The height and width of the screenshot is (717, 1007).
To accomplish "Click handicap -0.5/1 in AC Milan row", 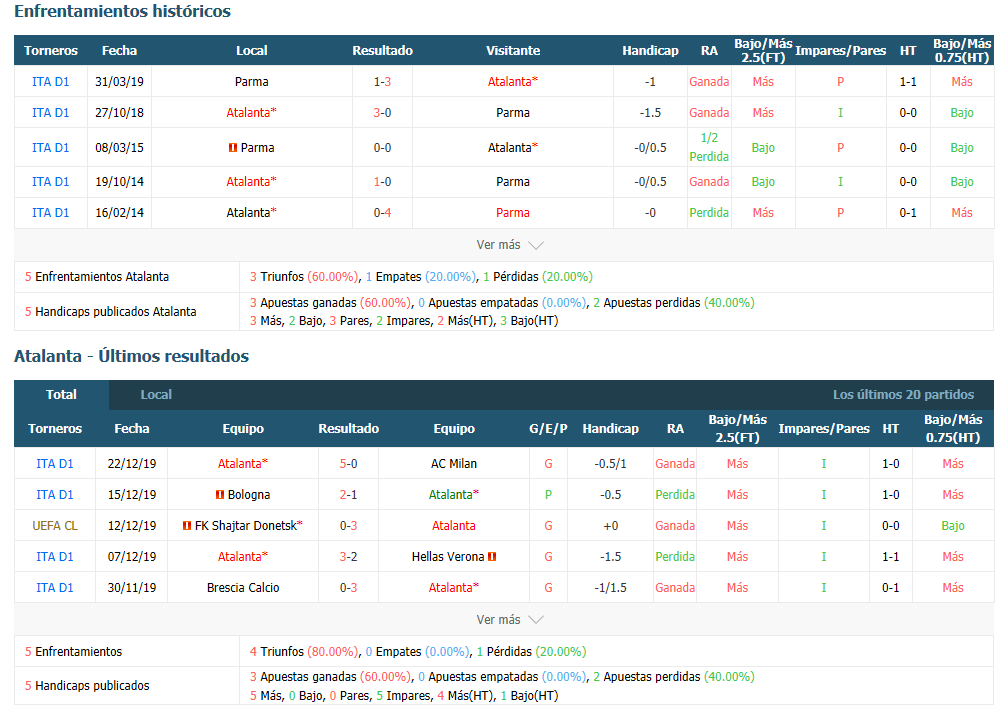I will coord(610,464).
